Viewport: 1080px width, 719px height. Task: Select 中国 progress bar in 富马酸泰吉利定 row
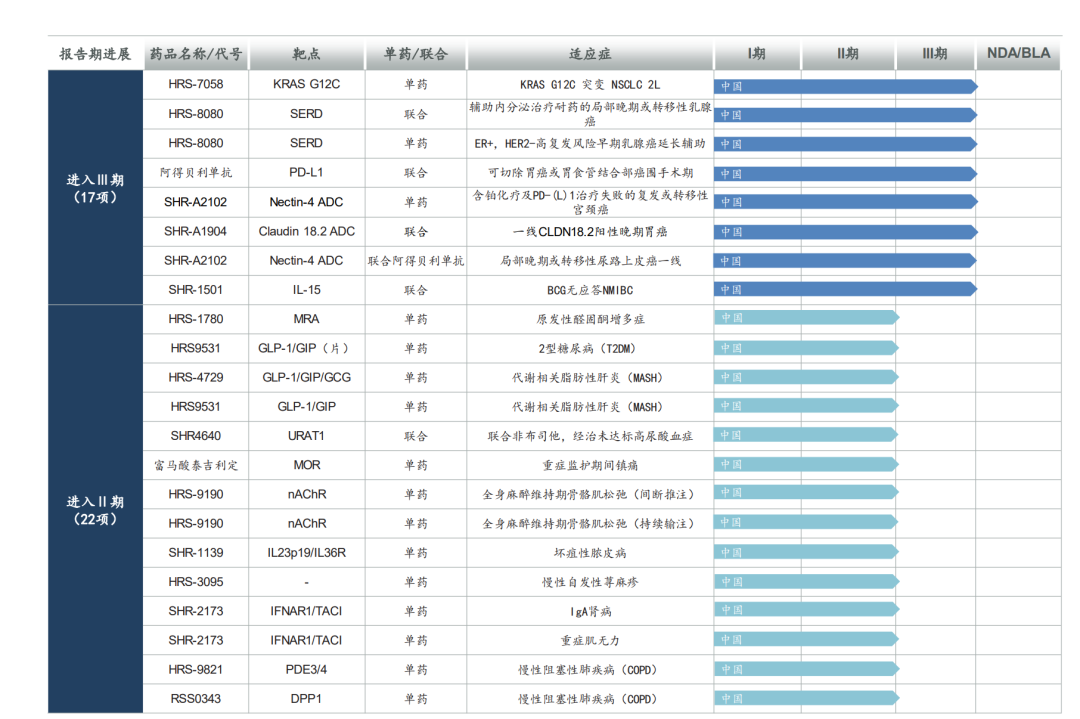pyautogui.click(x=807, y=465)
